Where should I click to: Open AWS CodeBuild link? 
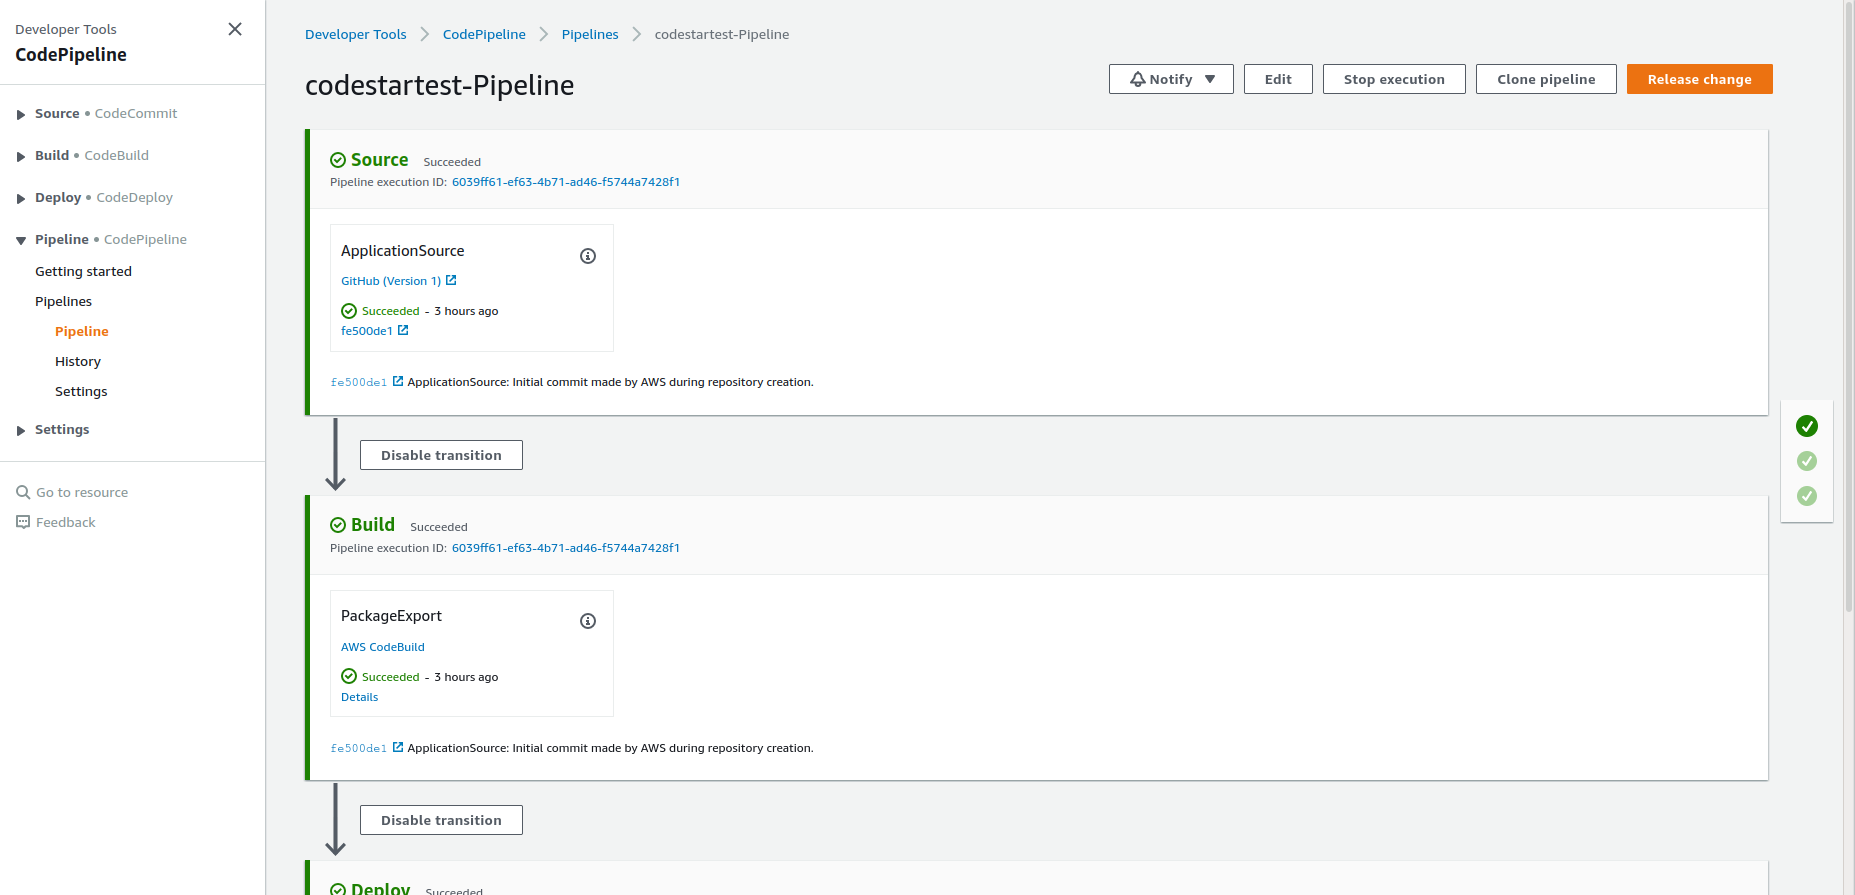(383, 647)
